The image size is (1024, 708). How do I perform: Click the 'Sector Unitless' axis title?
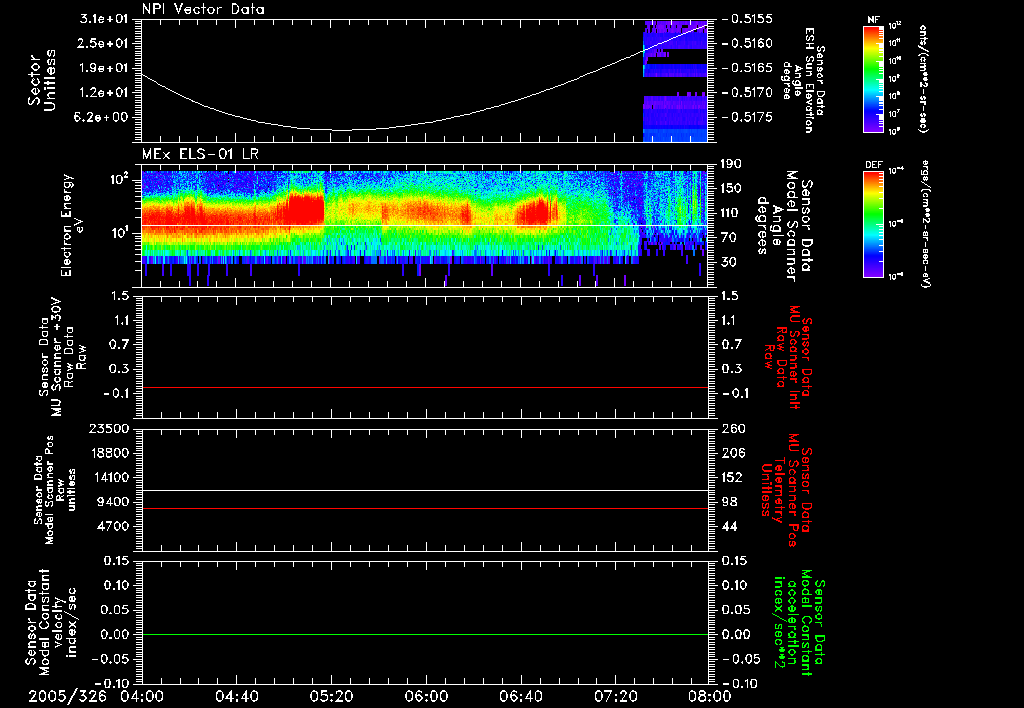tap(42, 80)
